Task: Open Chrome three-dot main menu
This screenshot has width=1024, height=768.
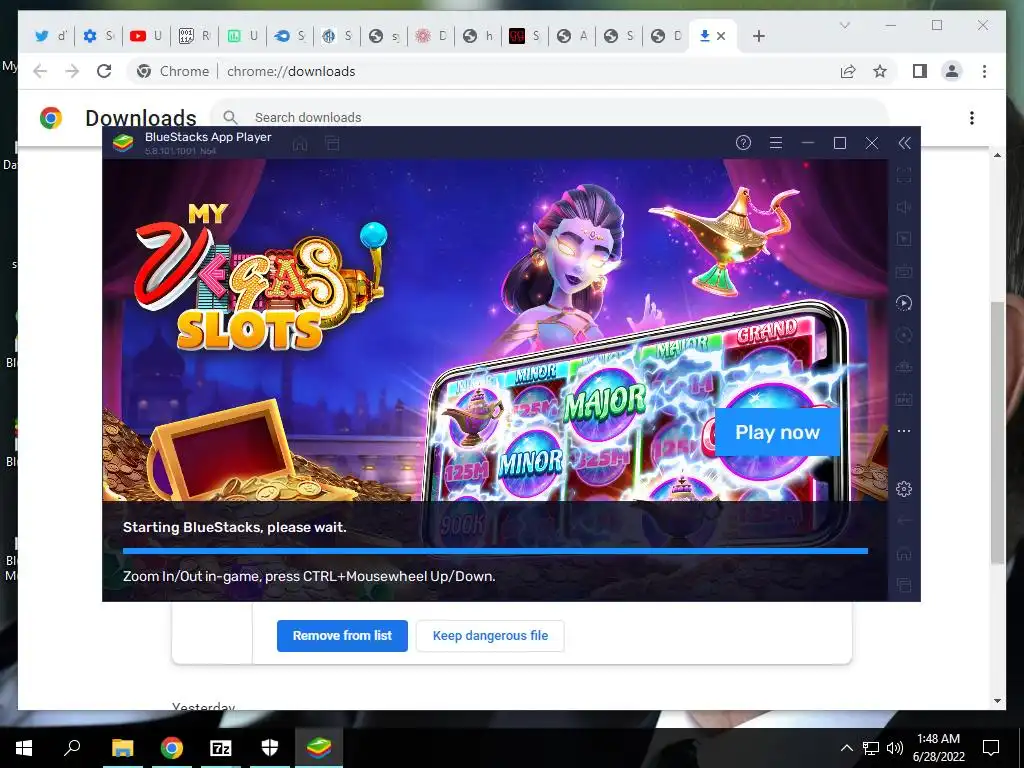Action: [984, 71]
